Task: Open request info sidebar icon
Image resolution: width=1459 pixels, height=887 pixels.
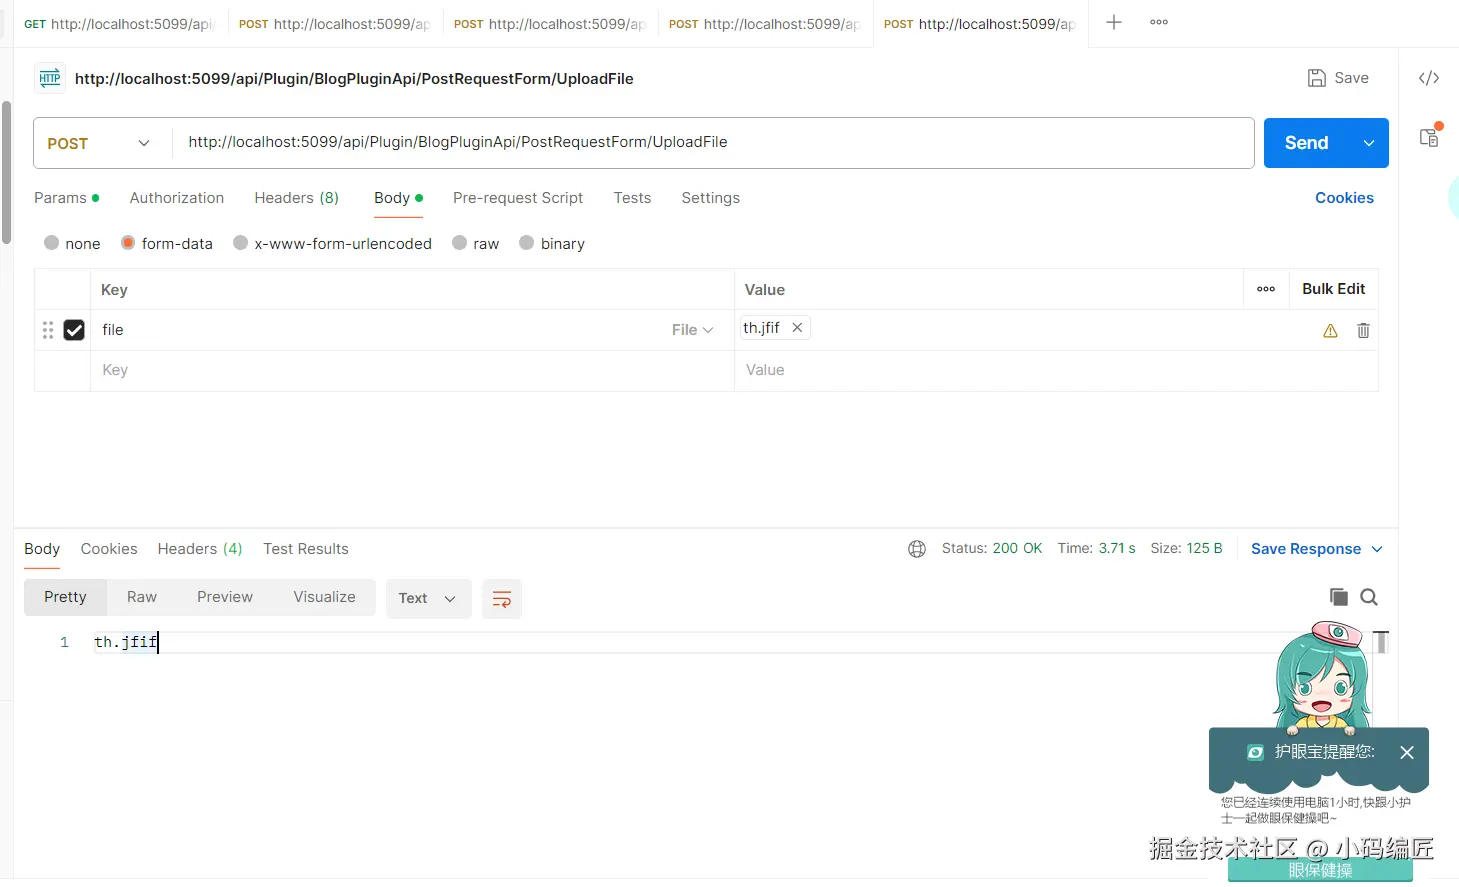Action: (x=1430, y=136)
